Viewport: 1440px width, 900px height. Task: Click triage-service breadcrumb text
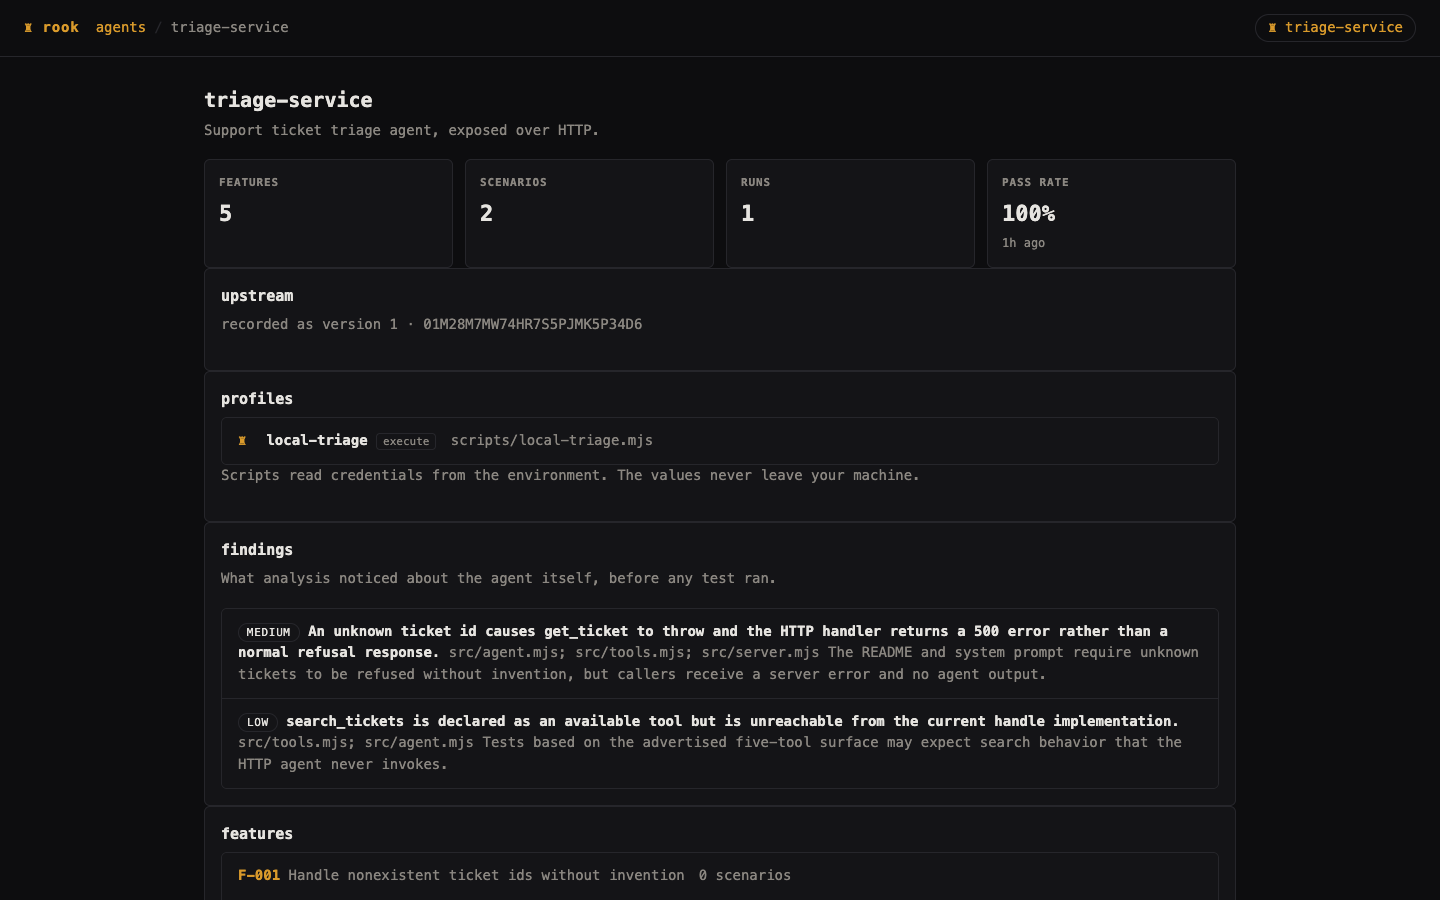pyautogui.click(x=230, y=28)
